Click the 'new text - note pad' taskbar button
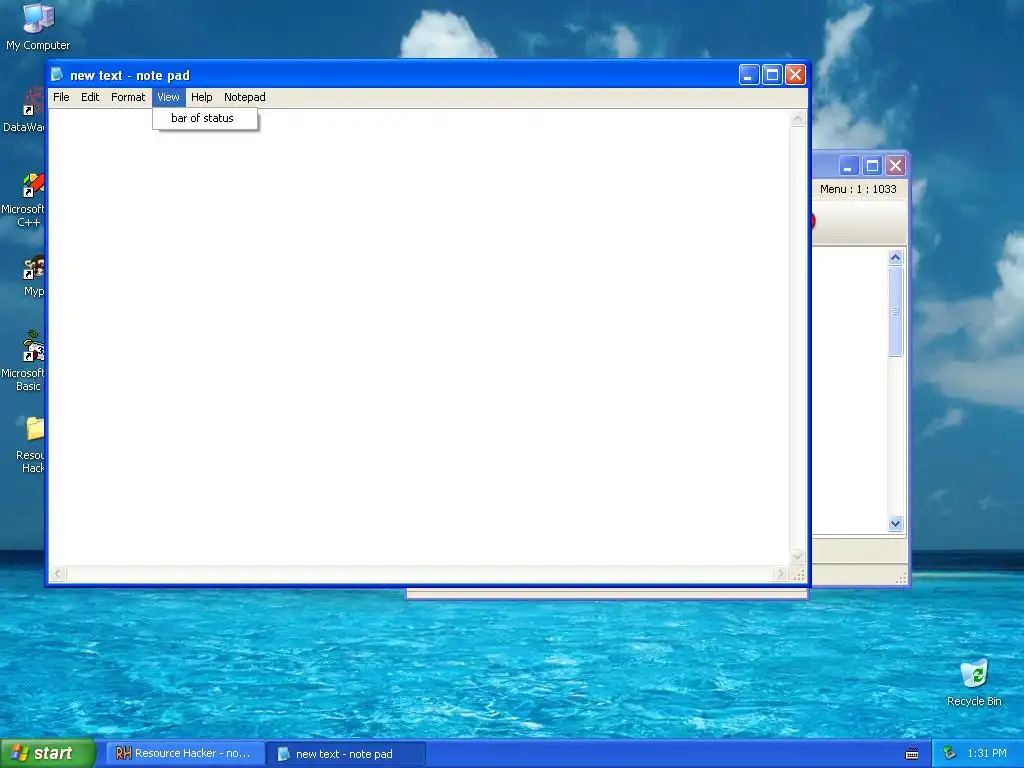Image resolution: width=1024 pixels, height=768 pixels. (346, 754)
